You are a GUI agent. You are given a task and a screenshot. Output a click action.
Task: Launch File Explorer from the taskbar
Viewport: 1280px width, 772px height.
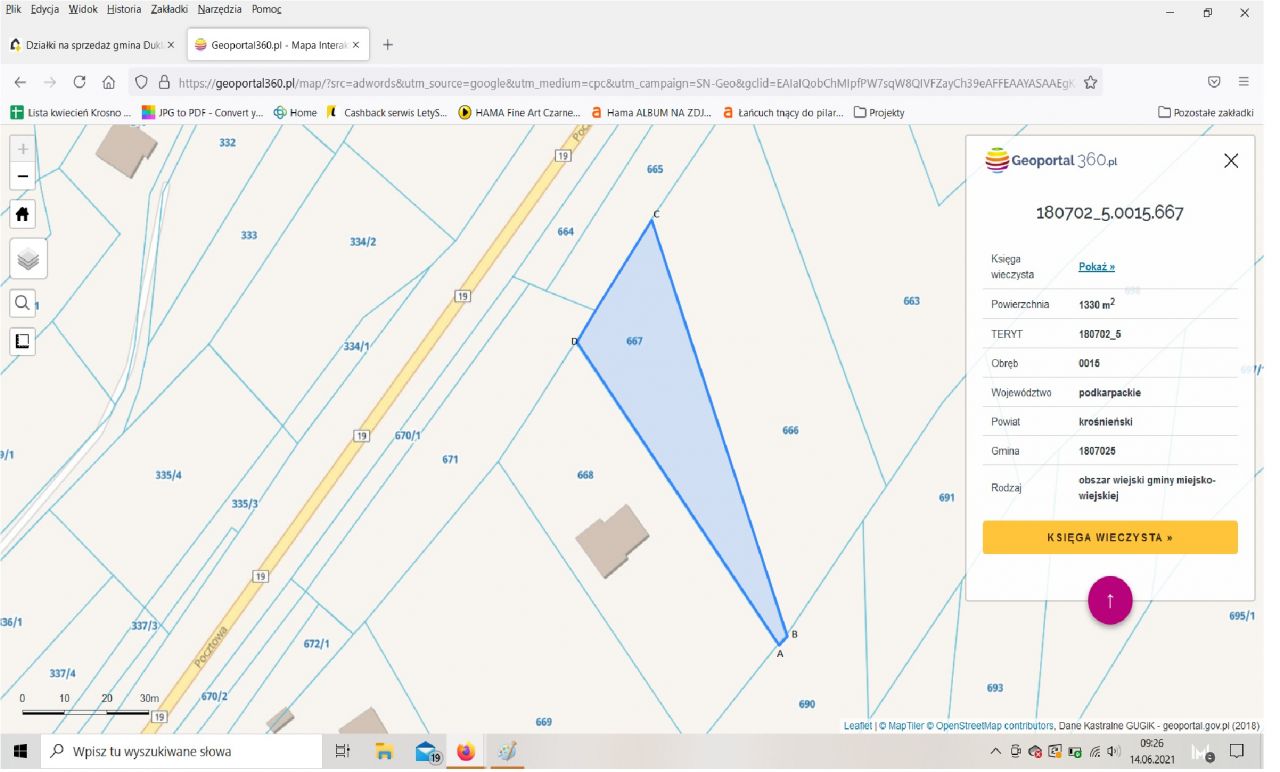[384, 751]
